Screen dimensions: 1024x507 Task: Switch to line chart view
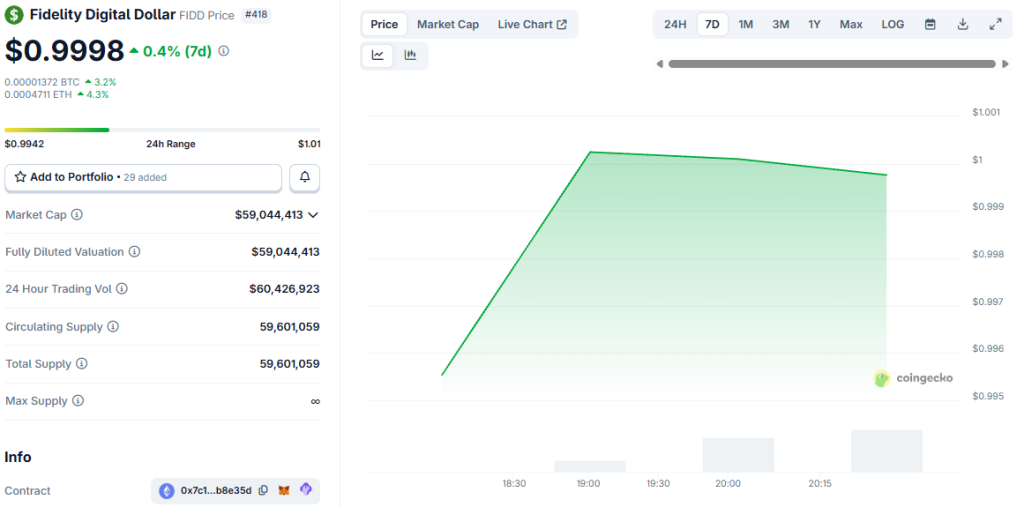coord(378,56)
